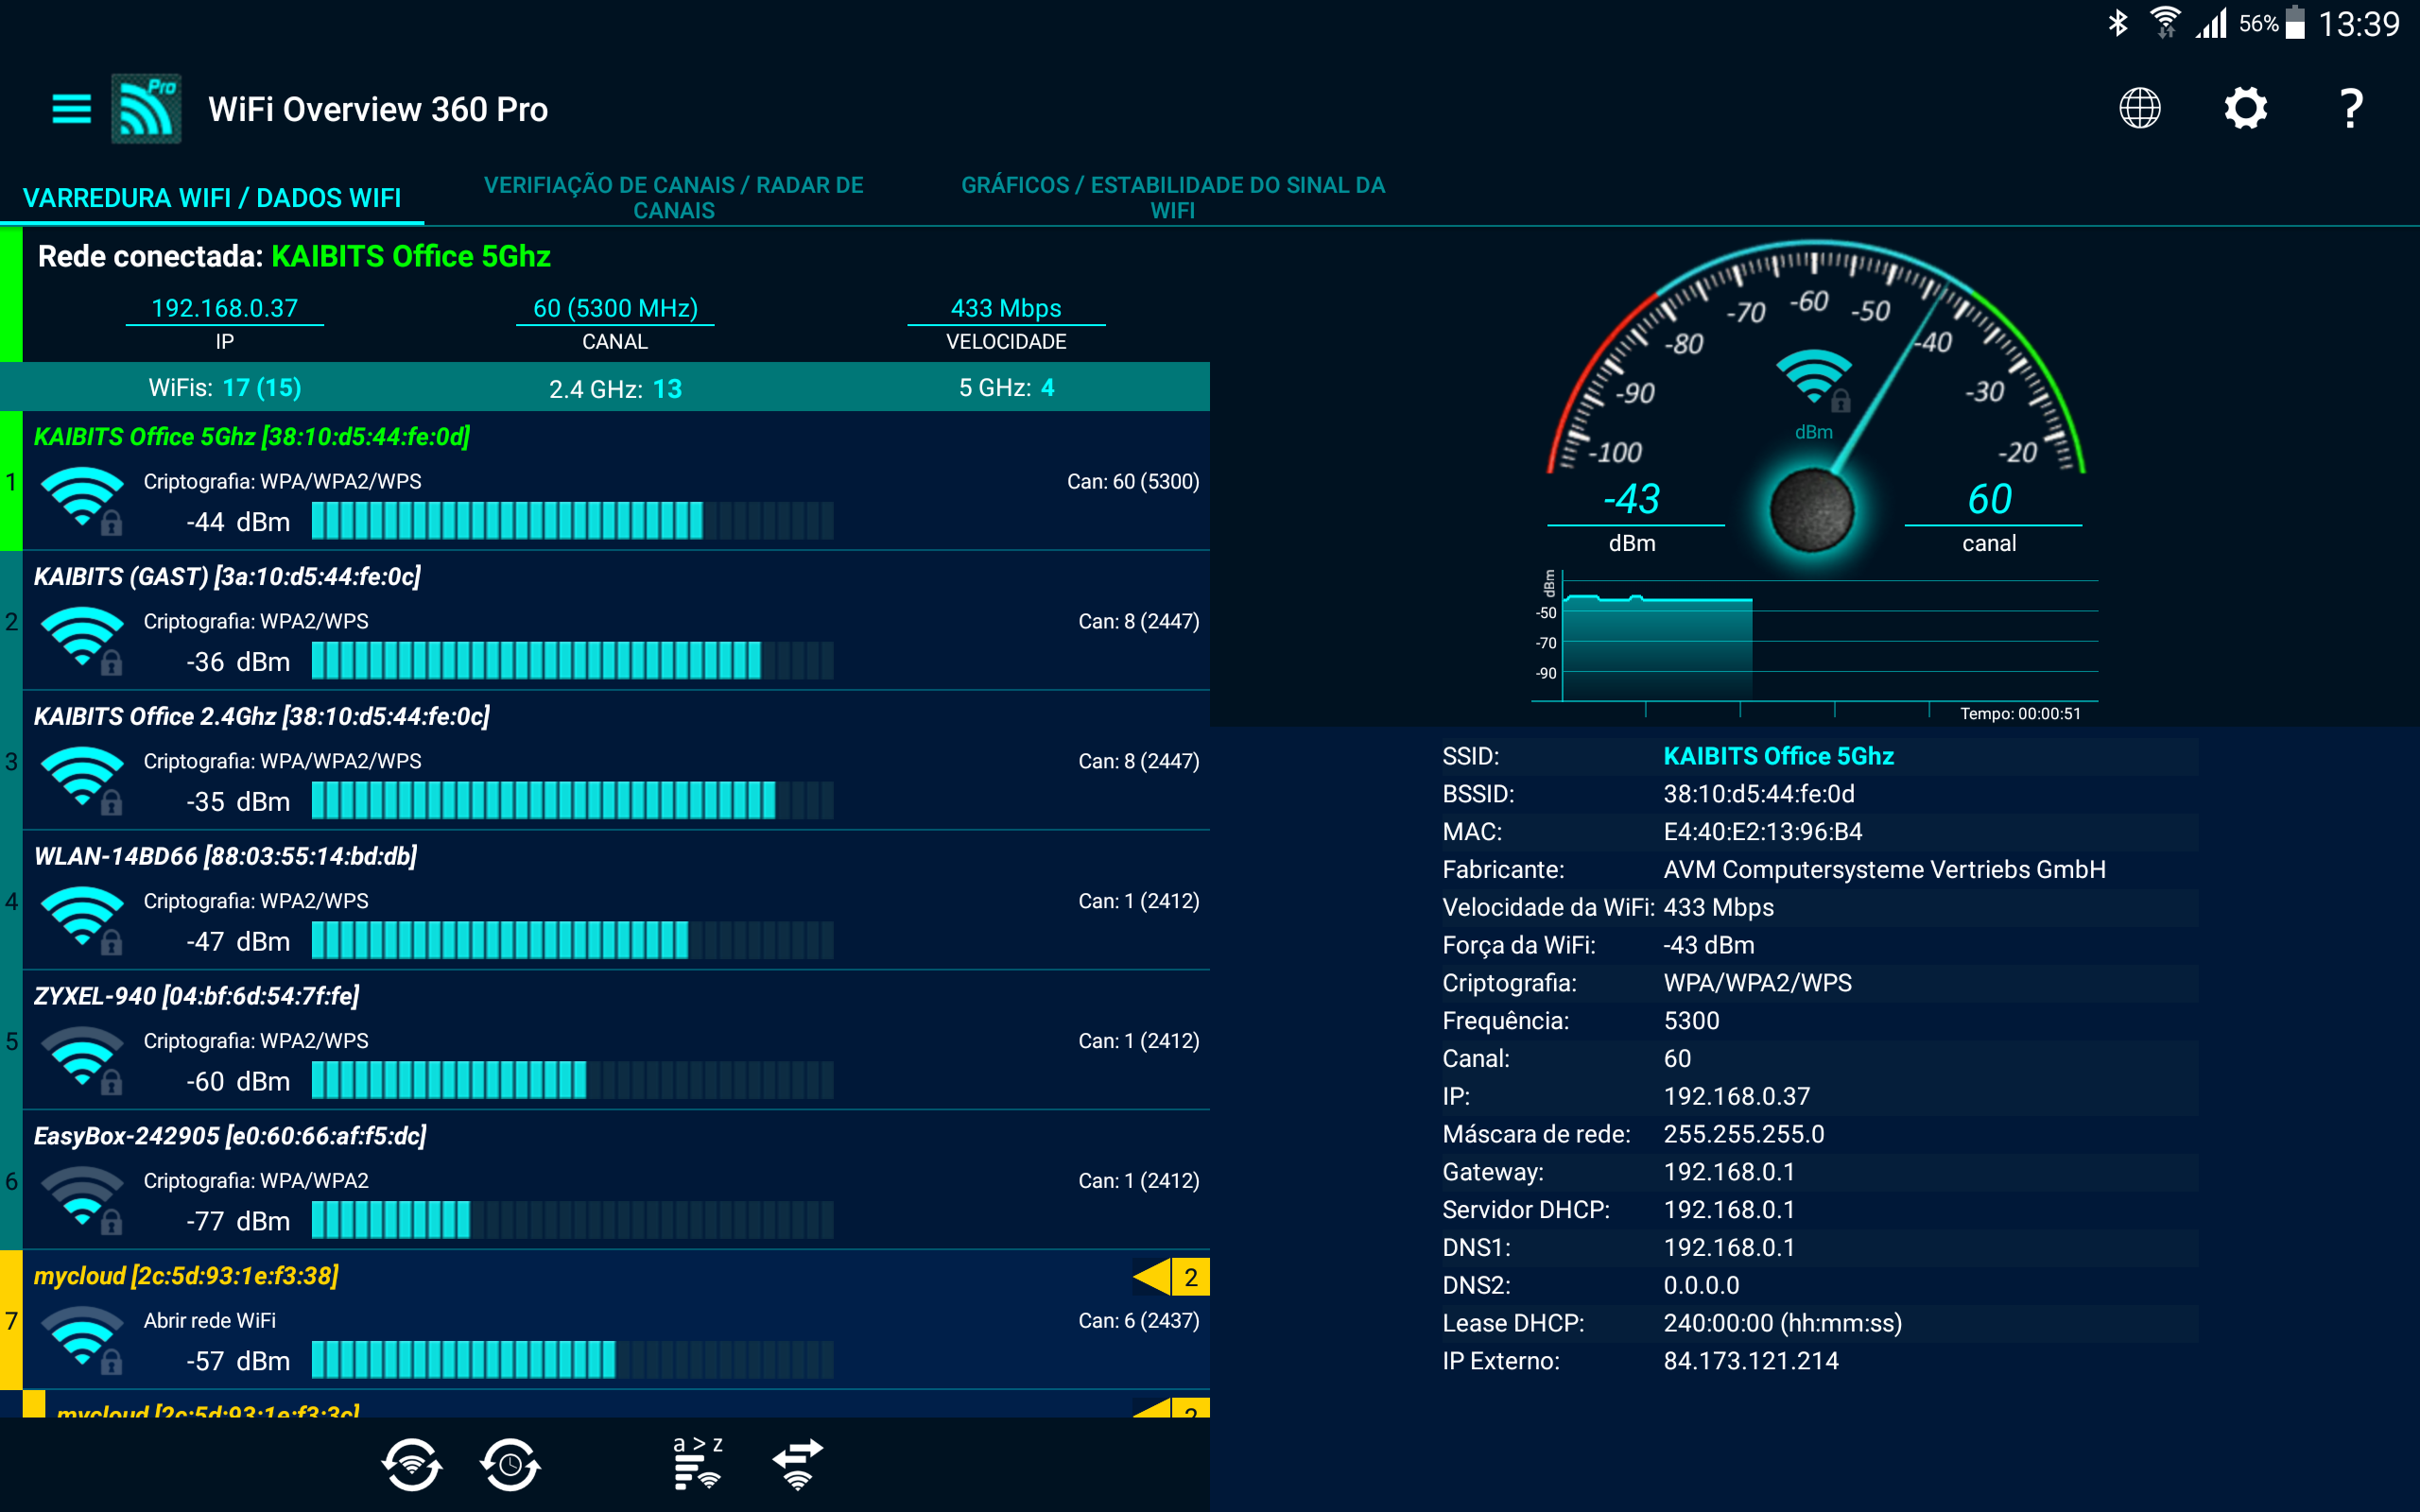This screenshot has height=1512, width=2420.
Task: Switch to Gráficos / Estabilidade do Sinal tab
Action: 1172,197
